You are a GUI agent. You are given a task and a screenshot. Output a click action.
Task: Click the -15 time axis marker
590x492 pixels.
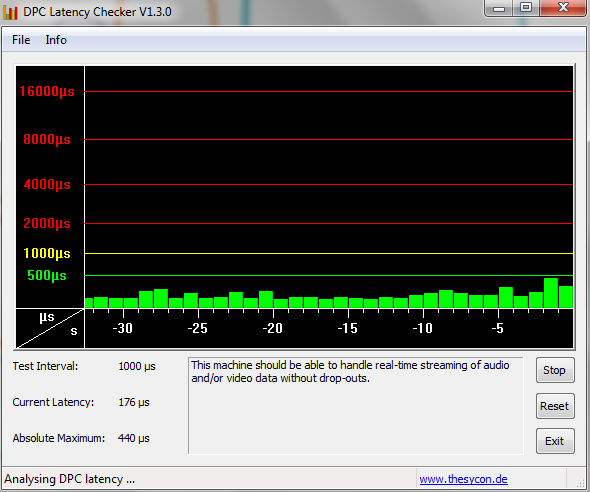click(347, 328)
